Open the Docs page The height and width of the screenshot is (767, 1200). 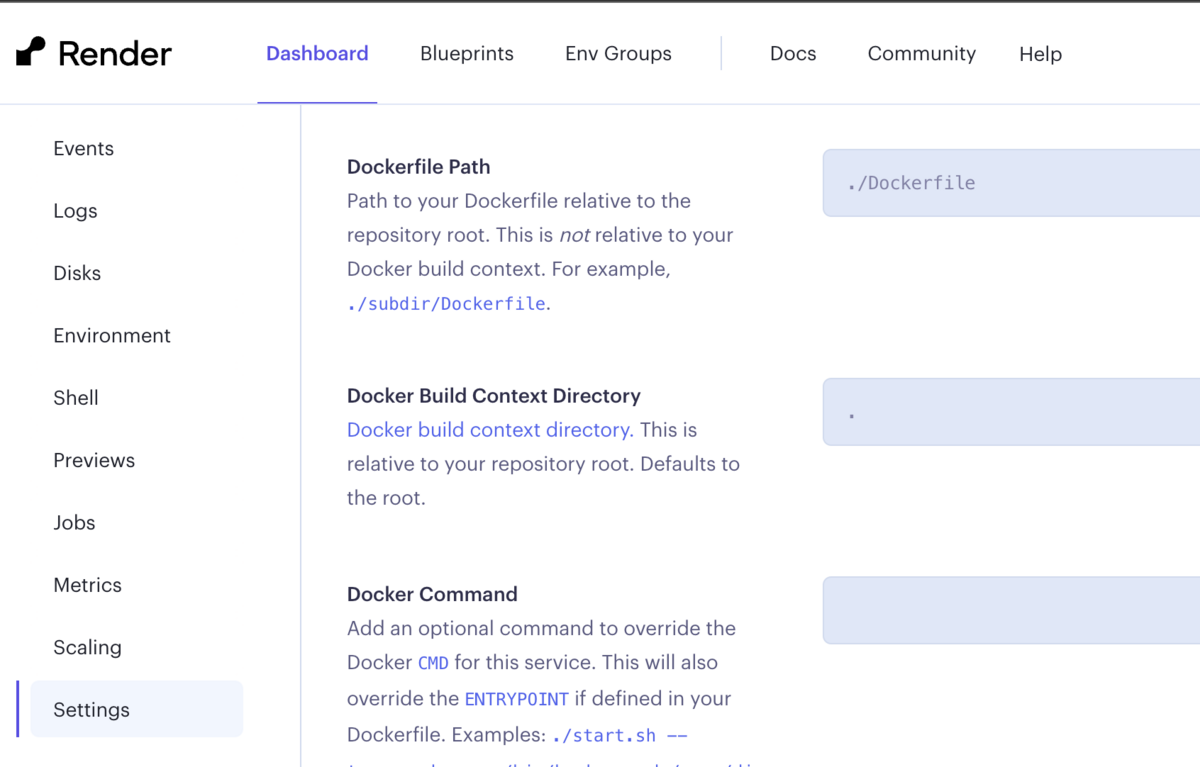click(792, 54)
